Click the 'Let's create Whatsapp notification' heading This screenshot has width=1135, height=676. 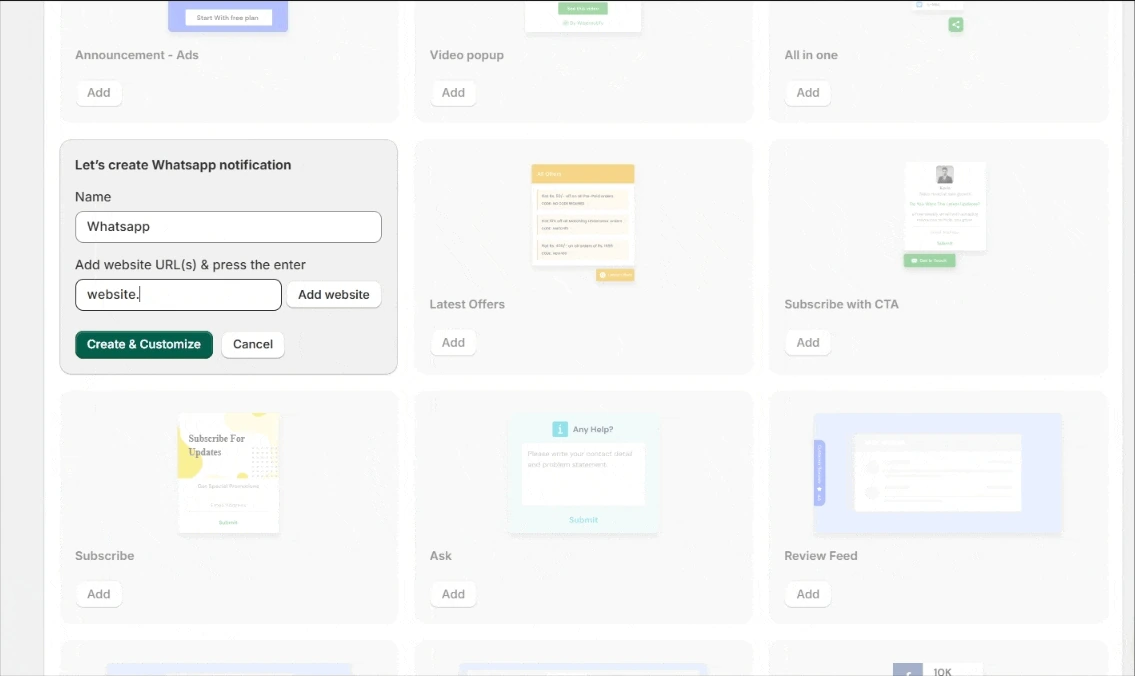[183, 165]
